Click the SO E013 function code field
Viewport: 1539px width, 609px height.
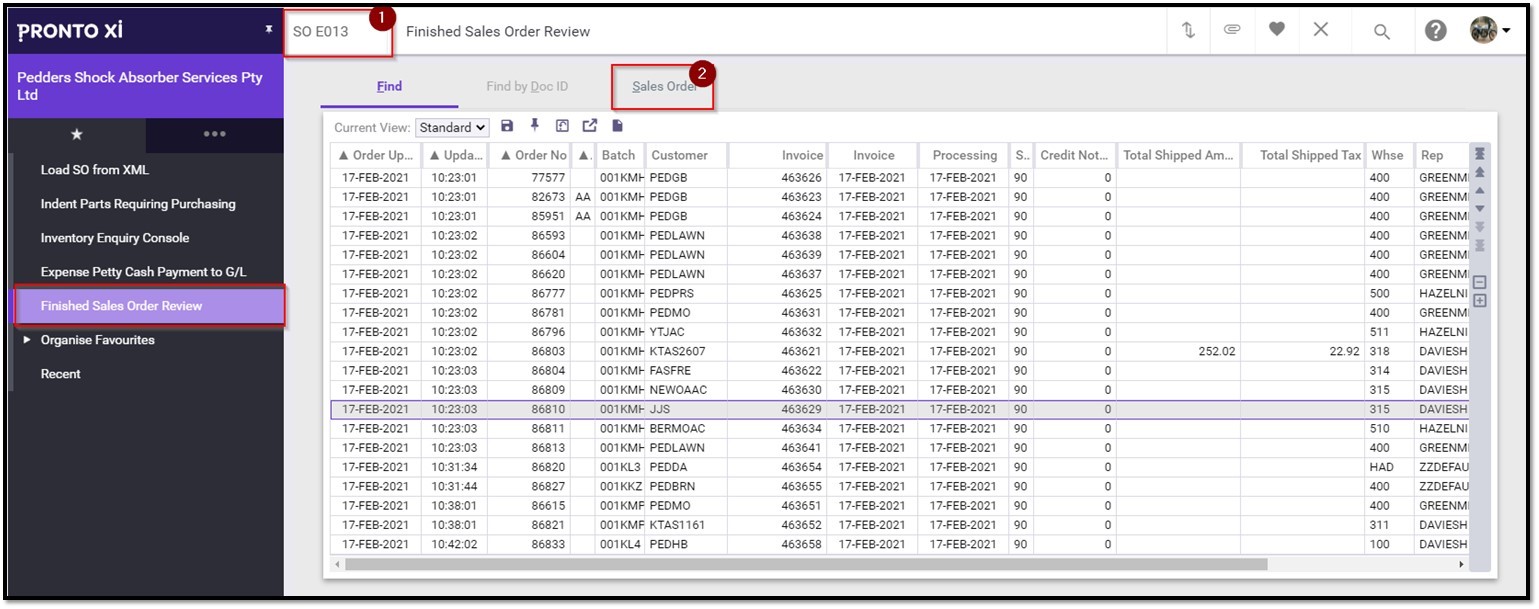339,32
